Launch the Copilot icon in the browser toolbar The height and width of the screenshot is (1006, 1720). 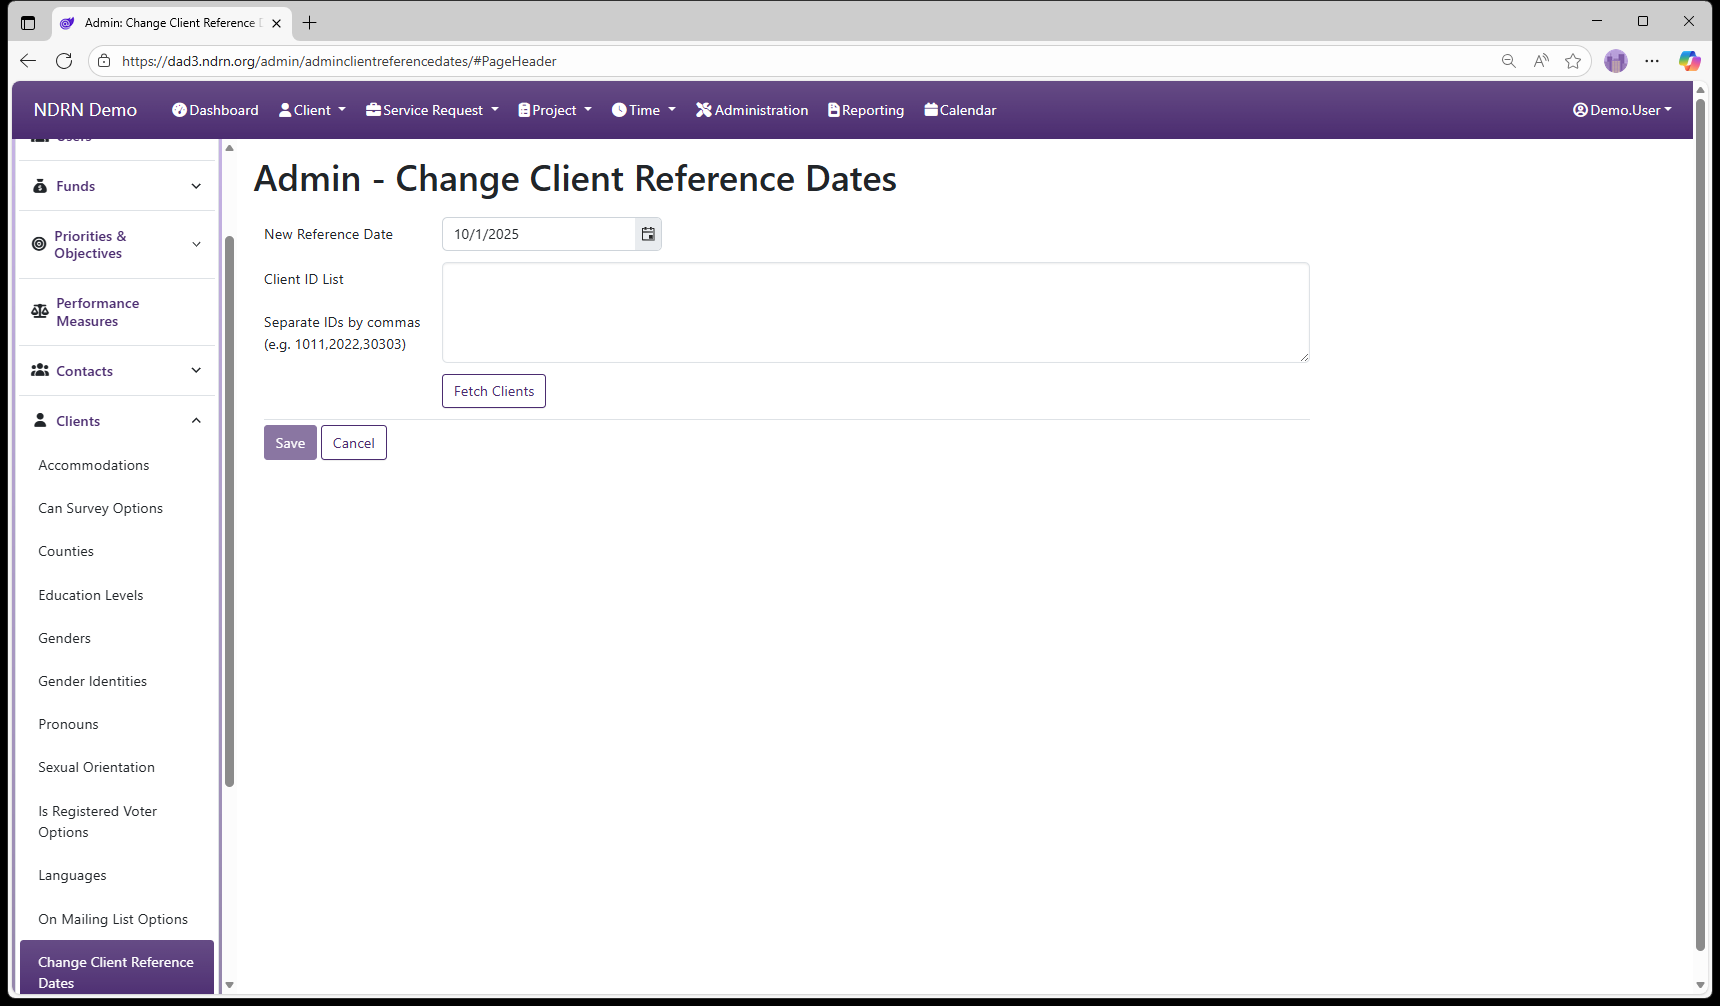pos(1689,61)
